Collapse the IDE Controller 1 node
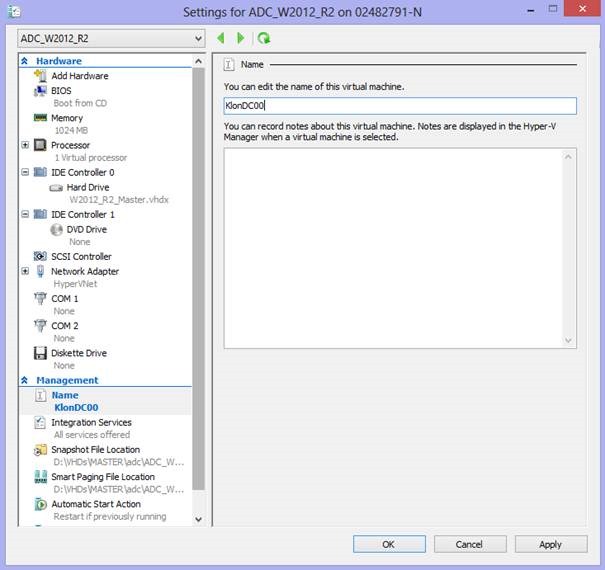The height and width of the screenshot is (570, 605). pos(25,214)
